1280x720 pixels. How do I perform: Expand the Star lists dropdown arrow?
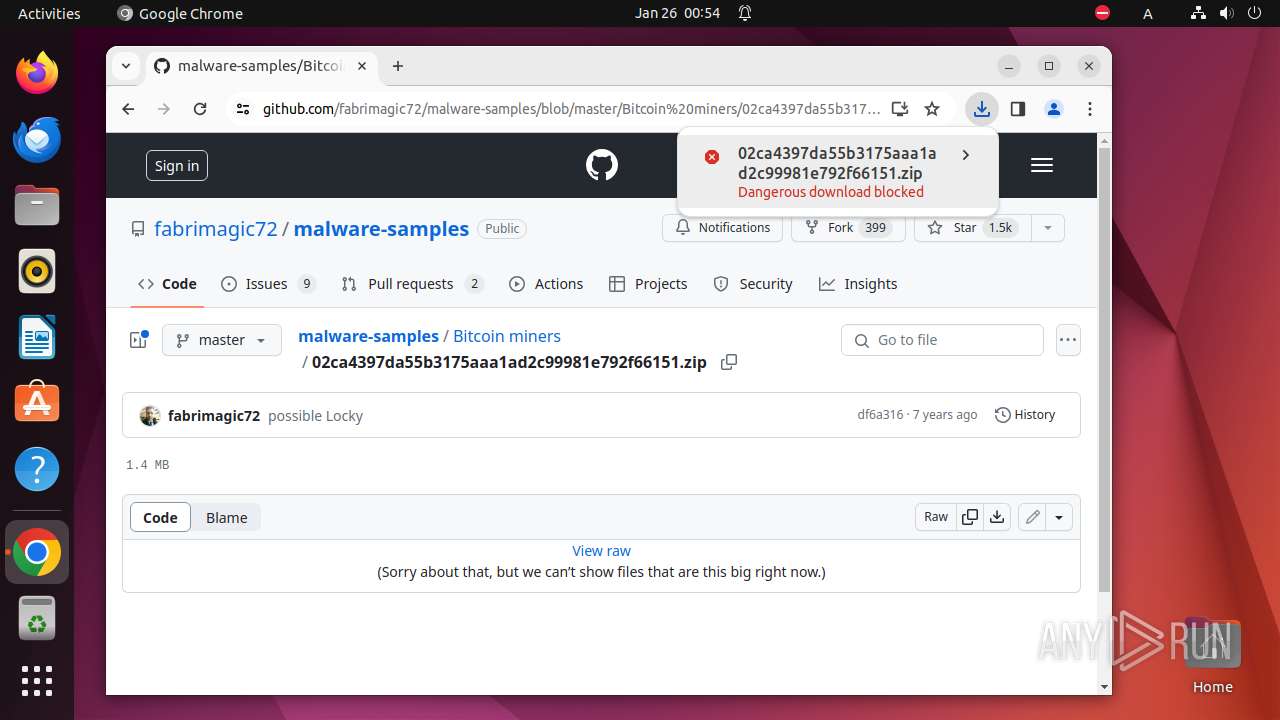click(1048, 228)
